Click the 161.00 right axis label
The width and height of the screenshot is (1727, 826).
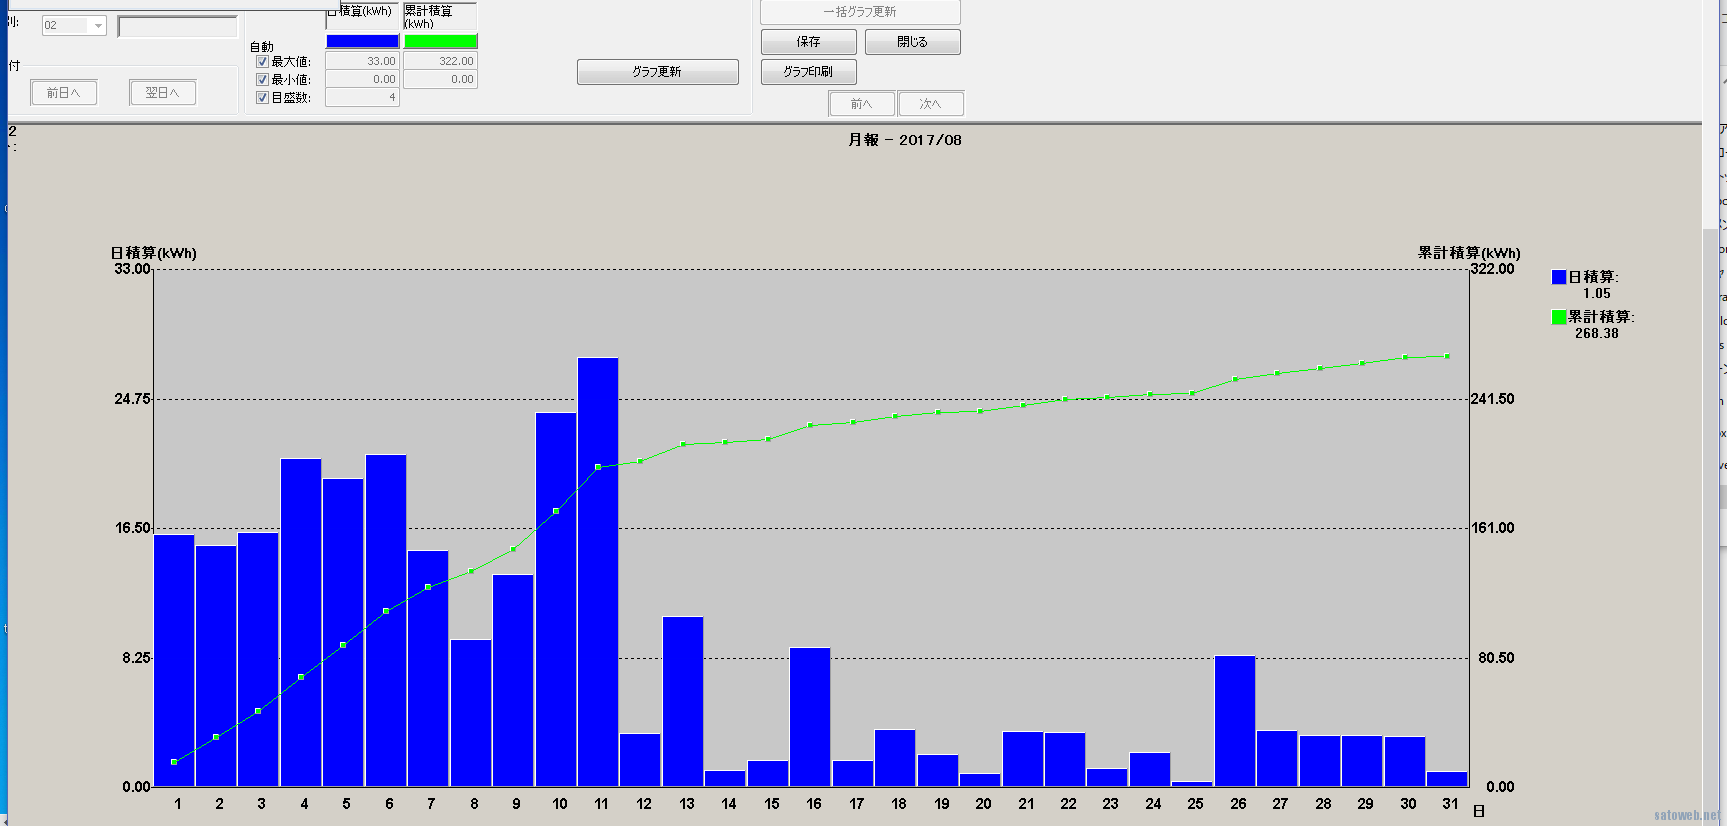(1492, 528)
